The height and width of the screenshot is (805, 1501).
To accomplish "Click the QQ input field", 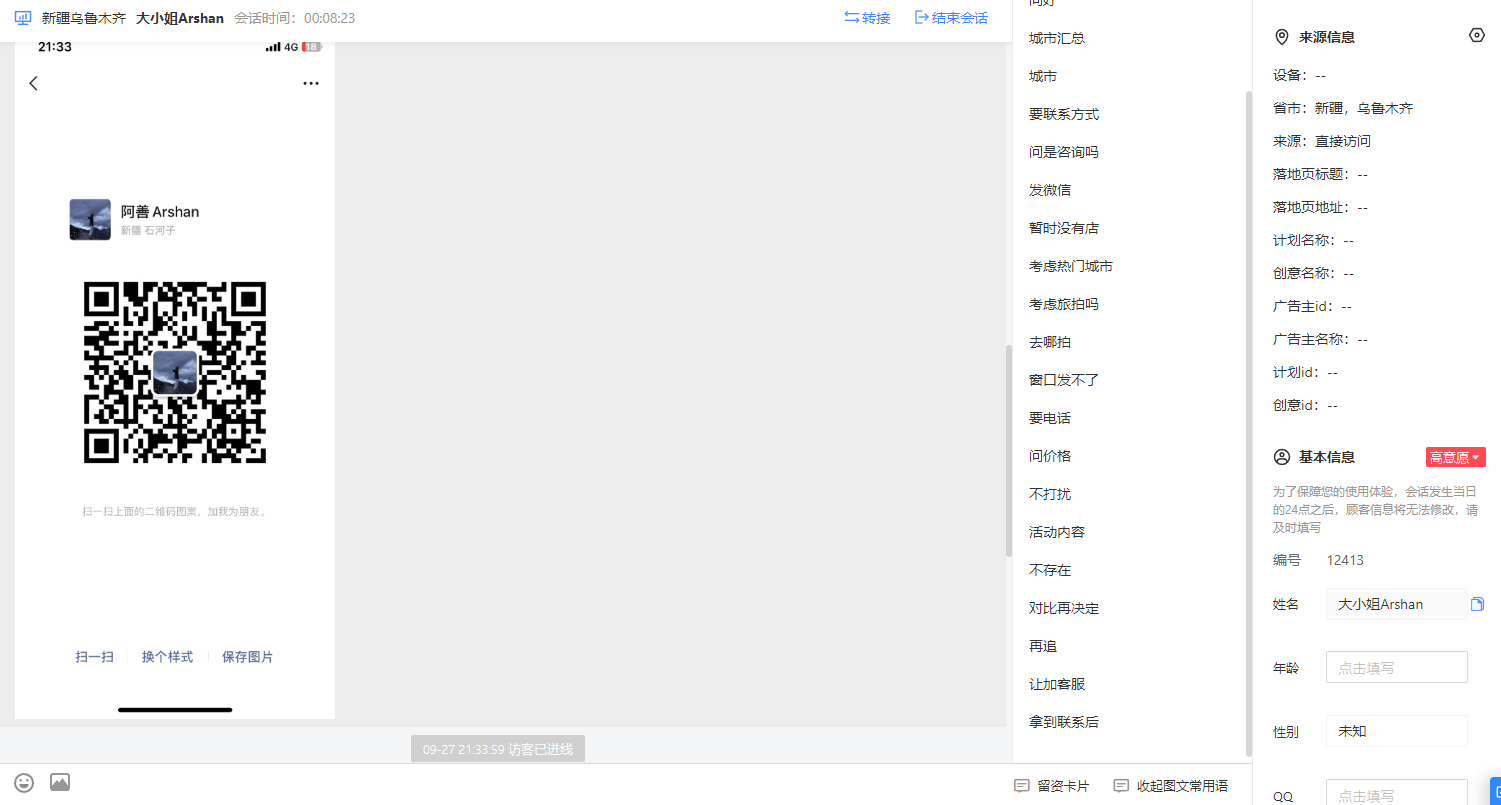I will click(1396, 794).
